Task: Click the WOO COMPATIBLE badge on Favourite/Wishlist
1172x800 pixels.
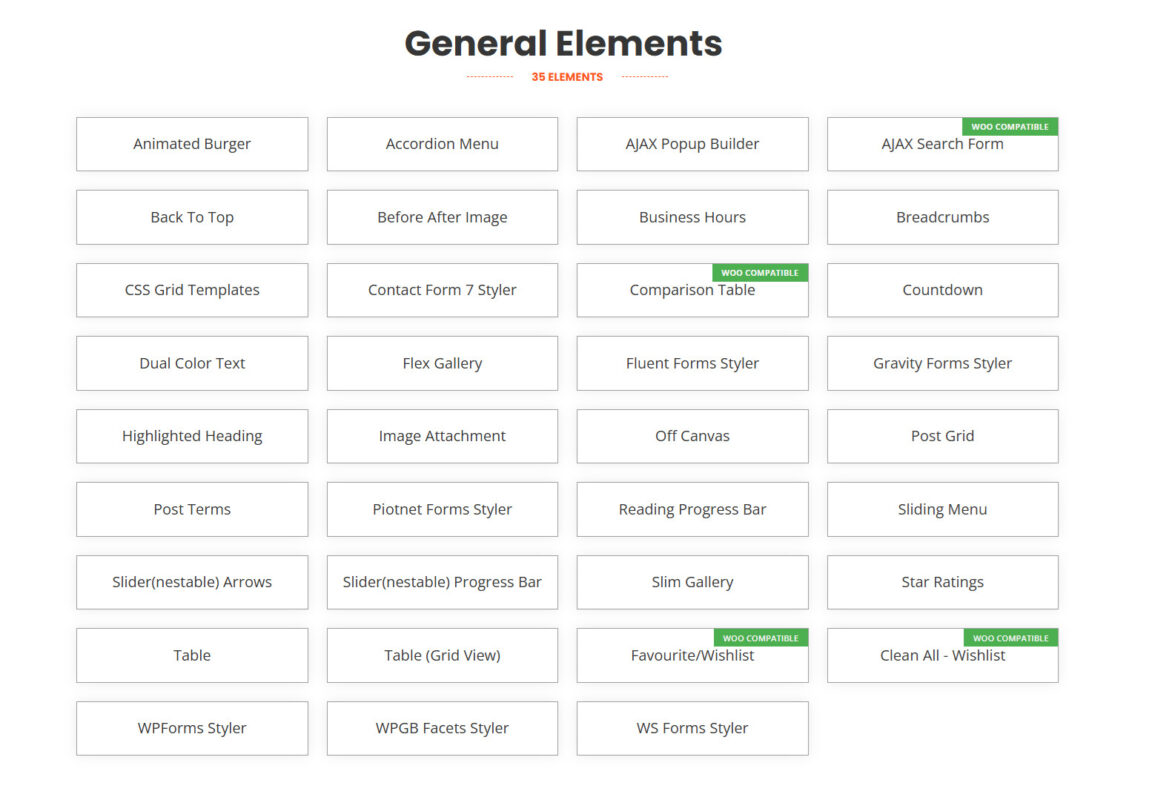Action: tap(761, 637)
